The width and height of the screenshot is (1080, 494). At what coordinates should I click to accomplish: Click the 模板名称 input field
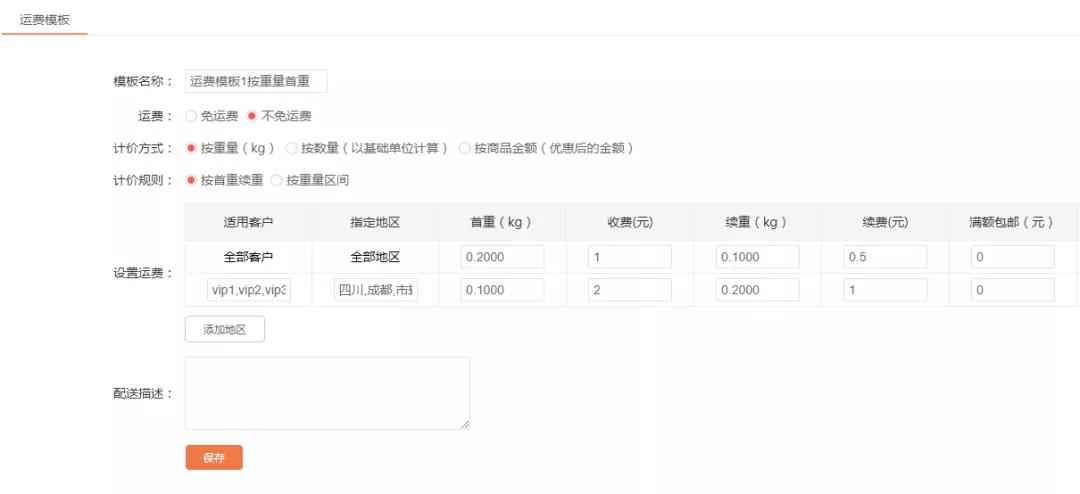(256, 82)
